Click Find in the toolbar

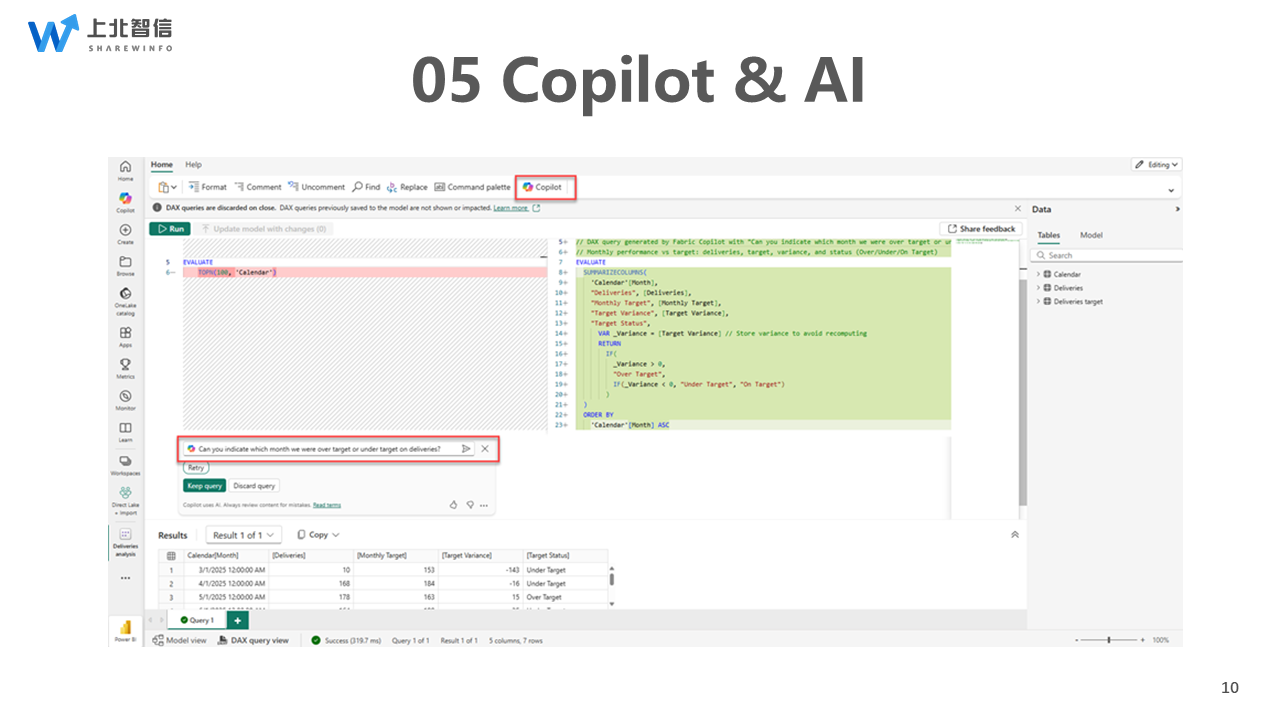(x=366, y=187)
